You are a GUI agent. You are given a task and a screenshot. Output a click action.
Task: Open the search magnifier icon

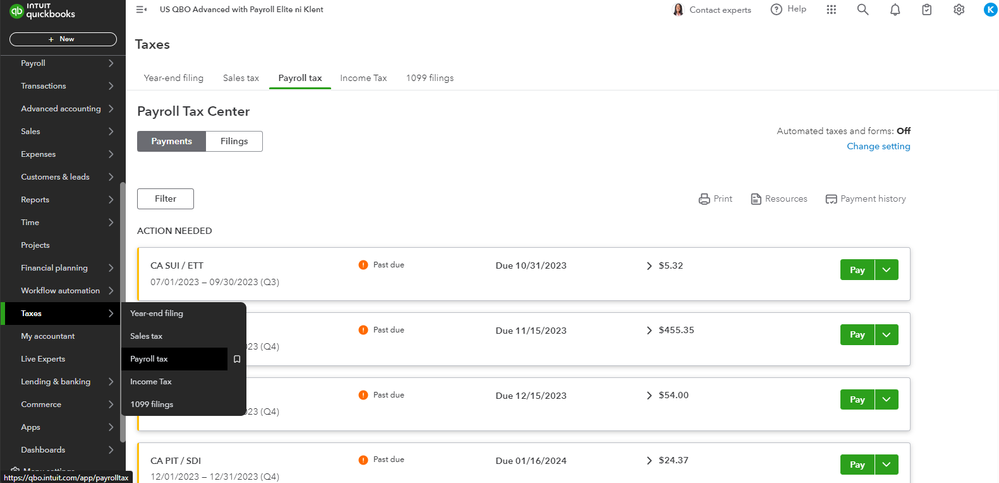[863, 10]
